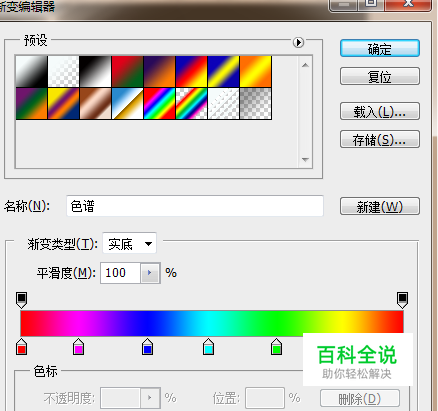
Task: Select the blue, yellow, blue gradient preset
Action: click(224, 71)
